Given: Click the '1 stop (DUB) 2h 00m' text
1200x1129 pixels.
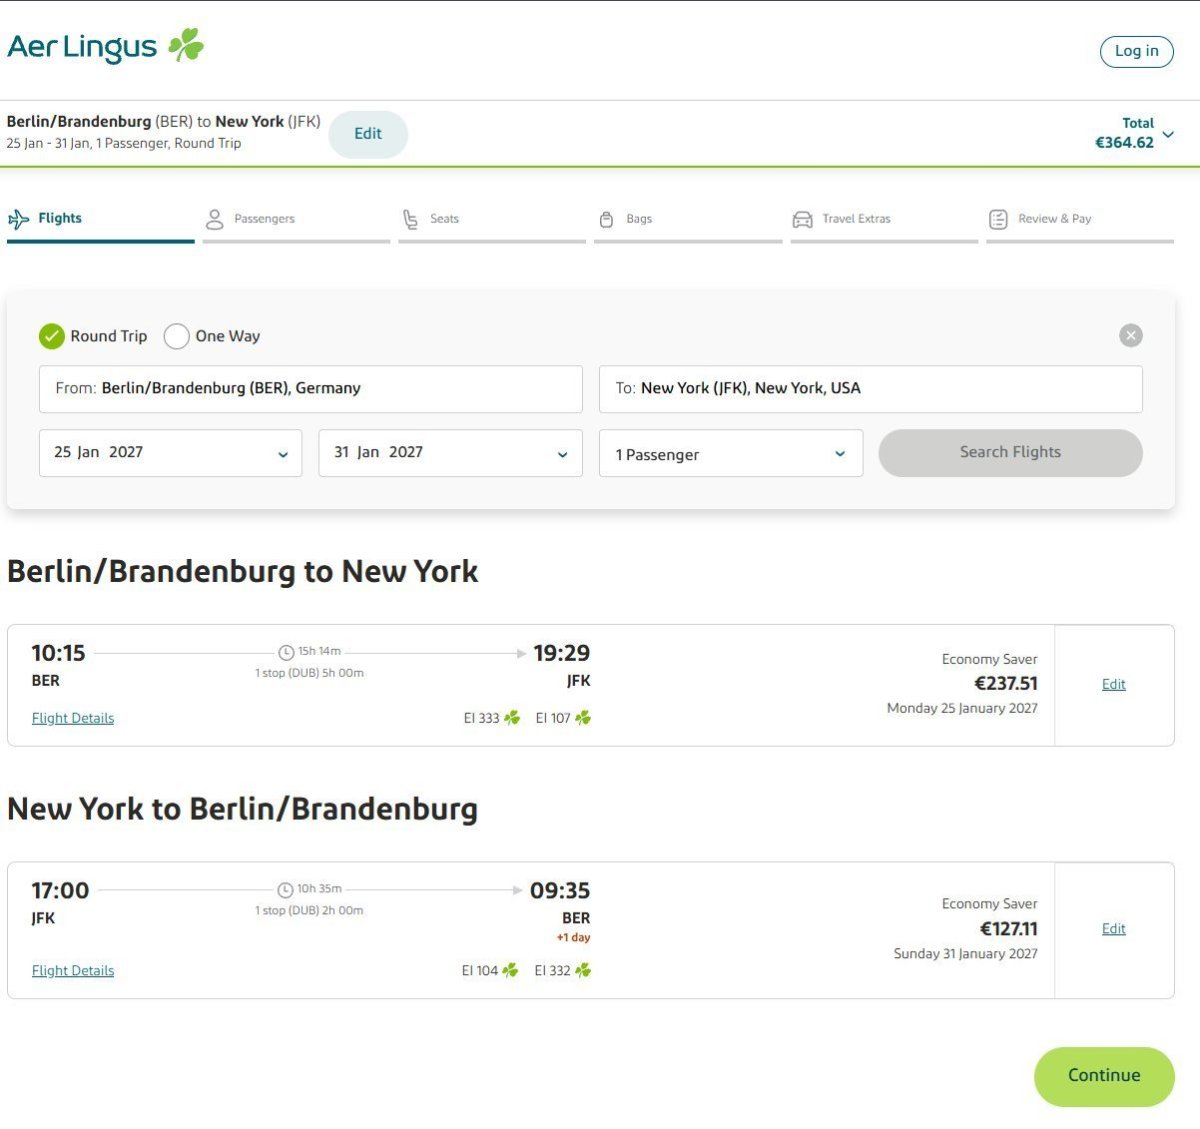Looking at the screenshot, I should [309, 911].
